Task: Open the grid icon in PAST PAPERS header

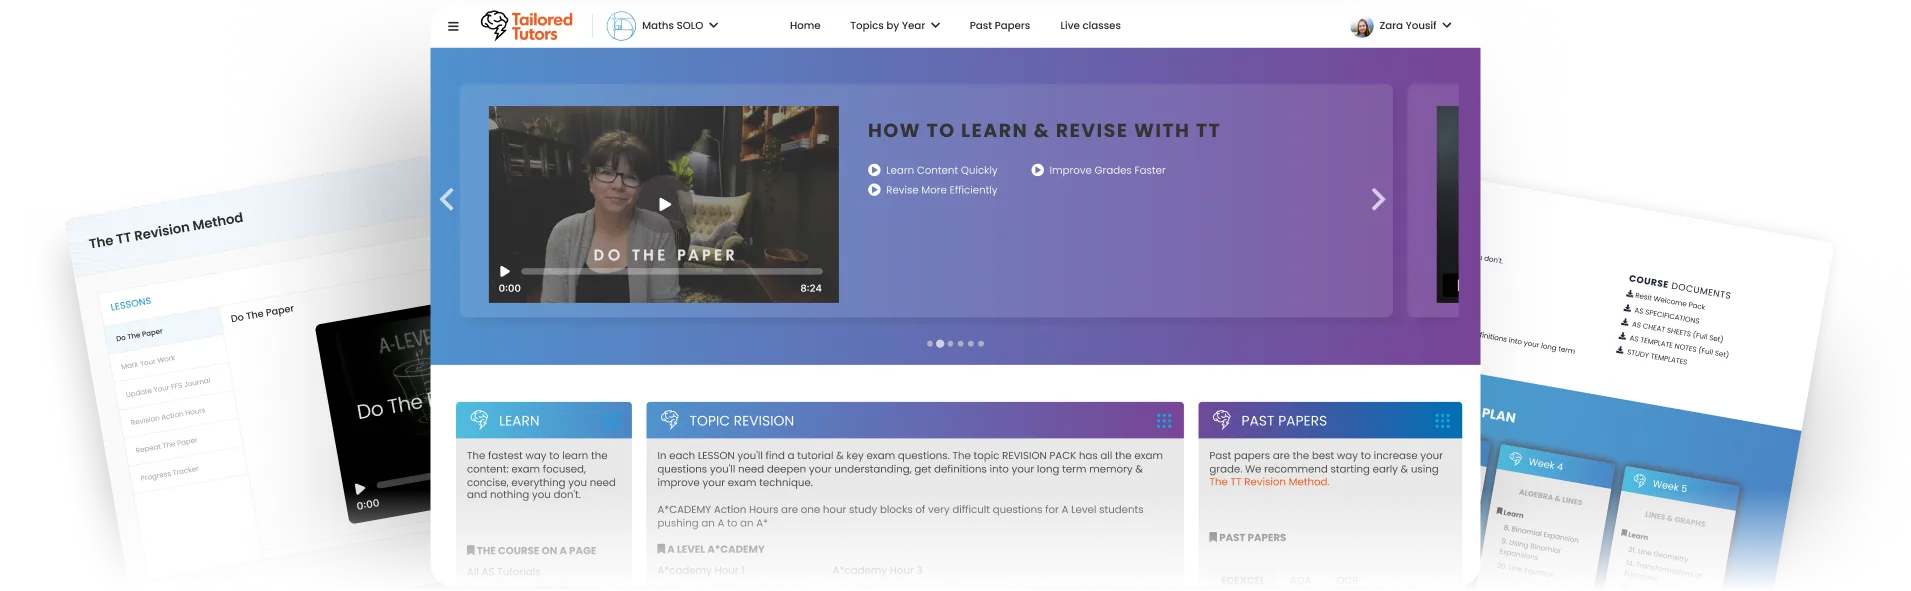Action: [x=1442, y=421]
